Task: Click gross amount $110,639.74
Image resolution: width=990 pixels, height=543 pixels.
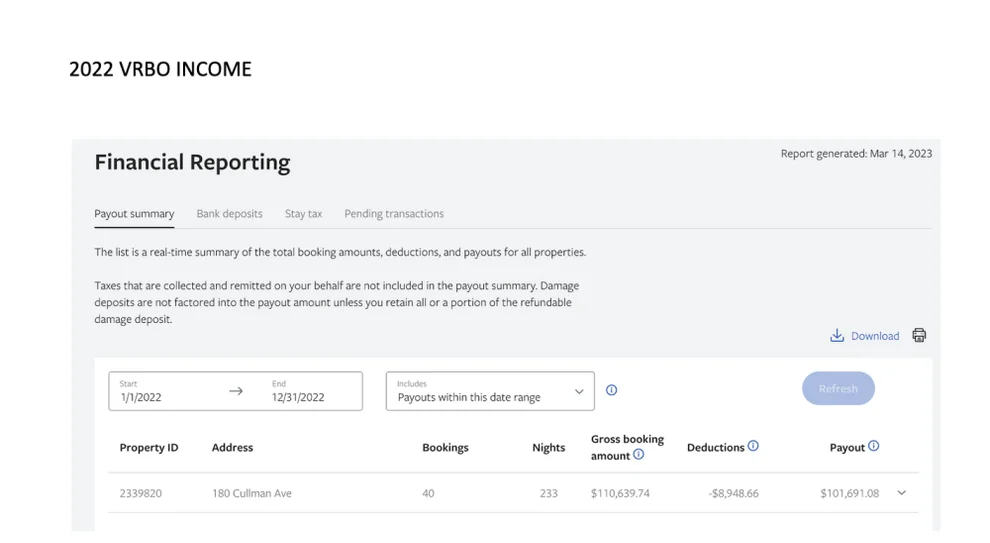Action: 620,493
